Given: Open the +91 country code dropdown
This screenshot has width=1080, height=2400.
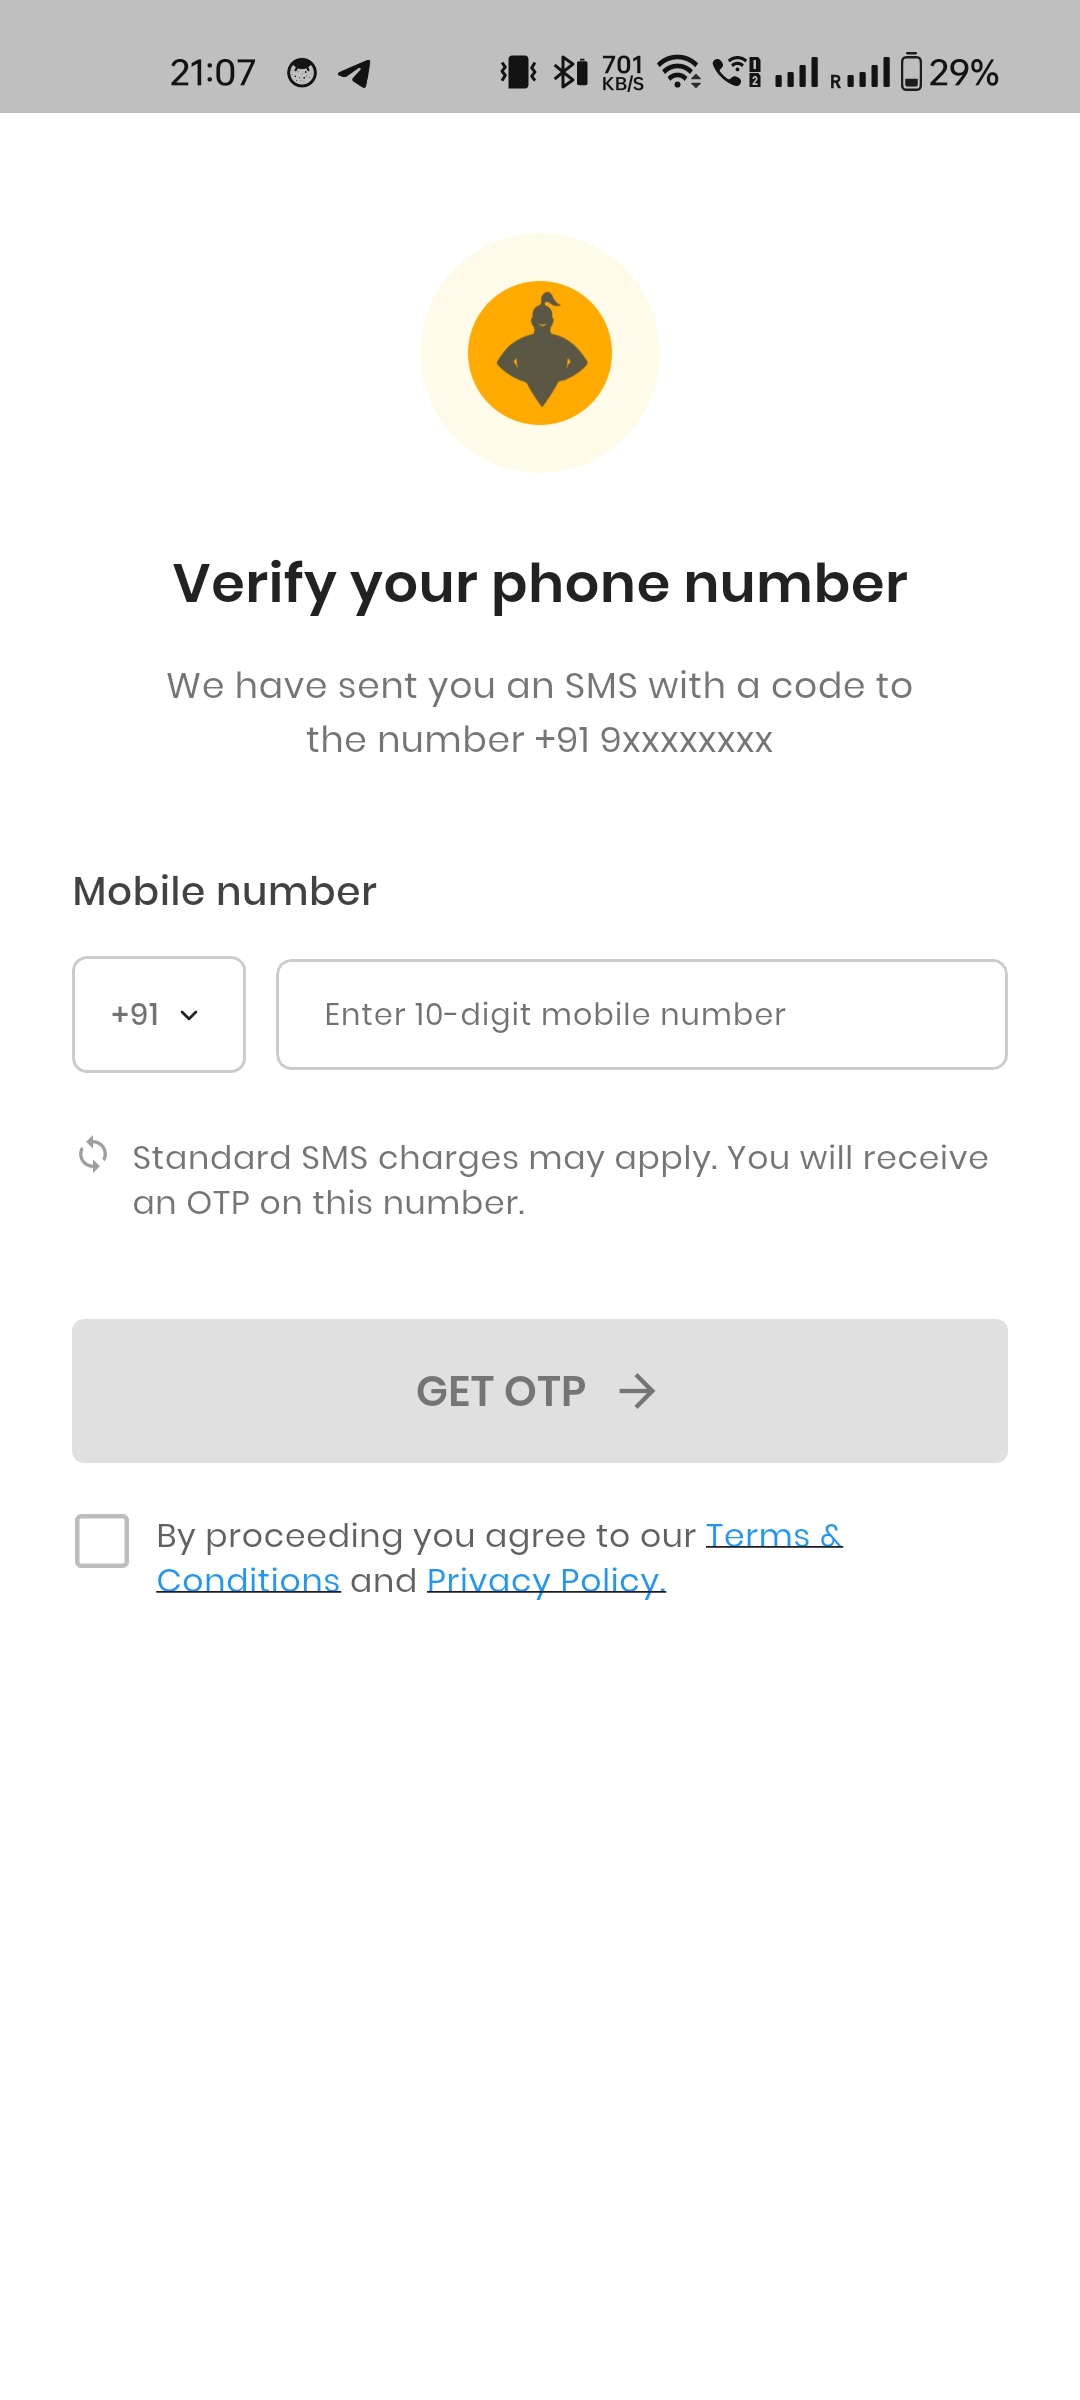Looking at the screenshot, I should point(159,1015).
